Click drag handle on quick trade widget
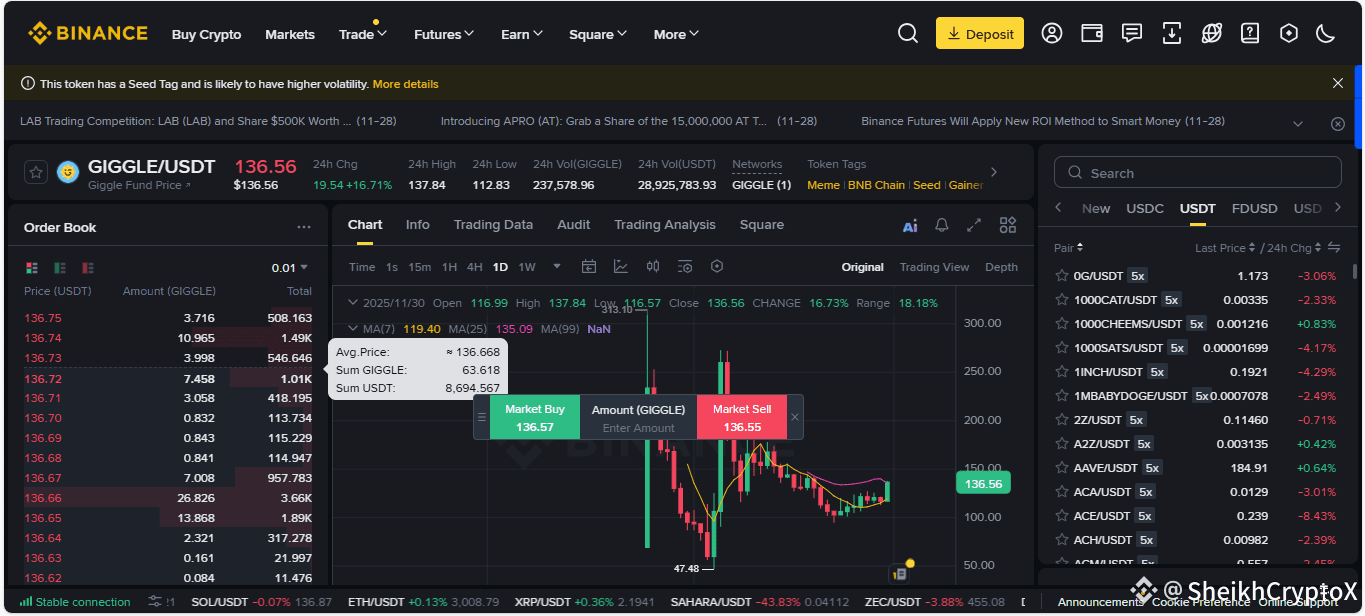The width and height of the screenshot is (1365, 616). [482, 417]
